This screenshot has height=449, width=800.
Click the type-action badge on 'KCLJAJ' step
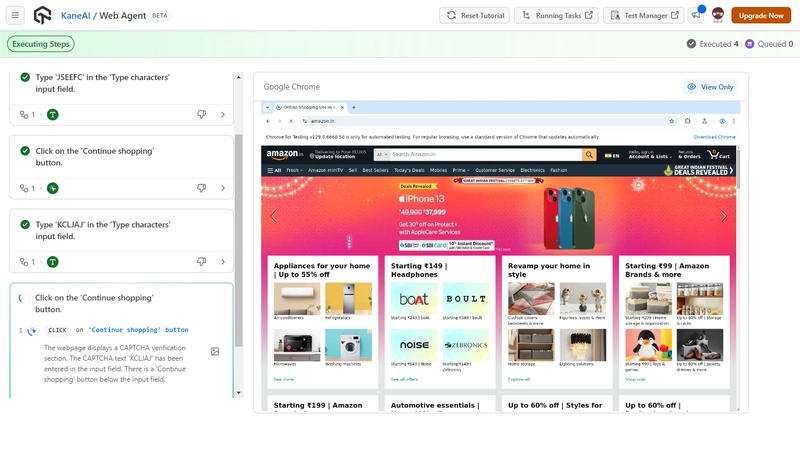tap(53, 262)
